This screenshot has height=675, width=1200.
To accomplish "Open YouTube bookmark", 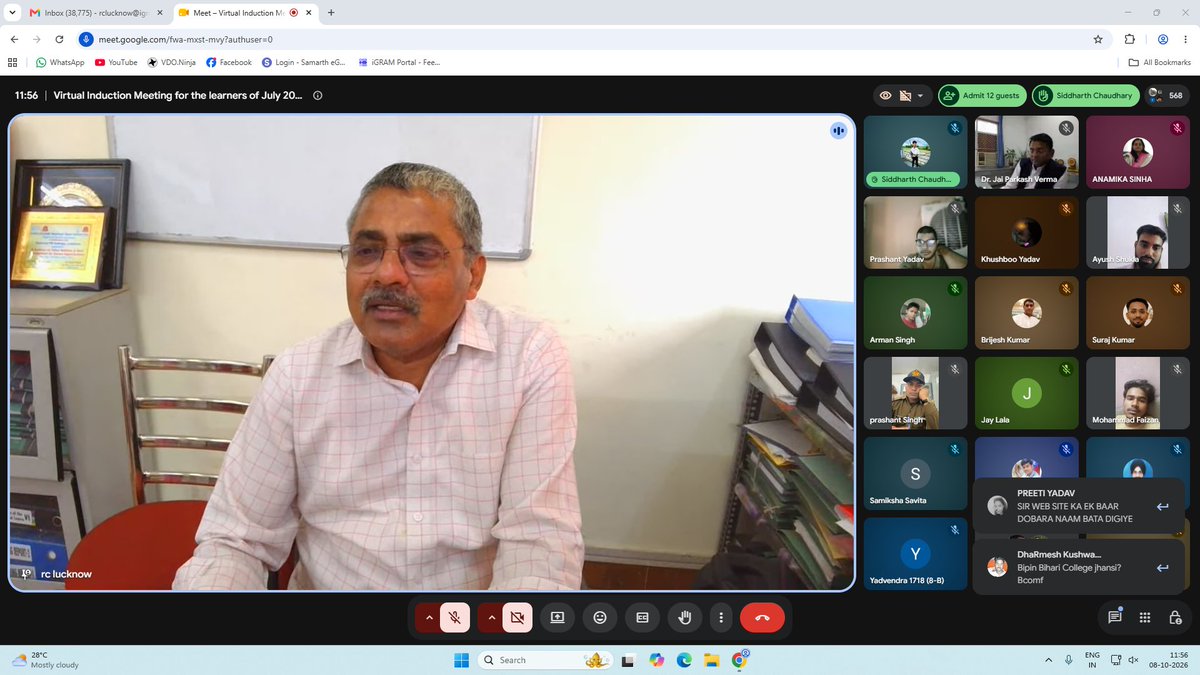I will tap(116, 62).
